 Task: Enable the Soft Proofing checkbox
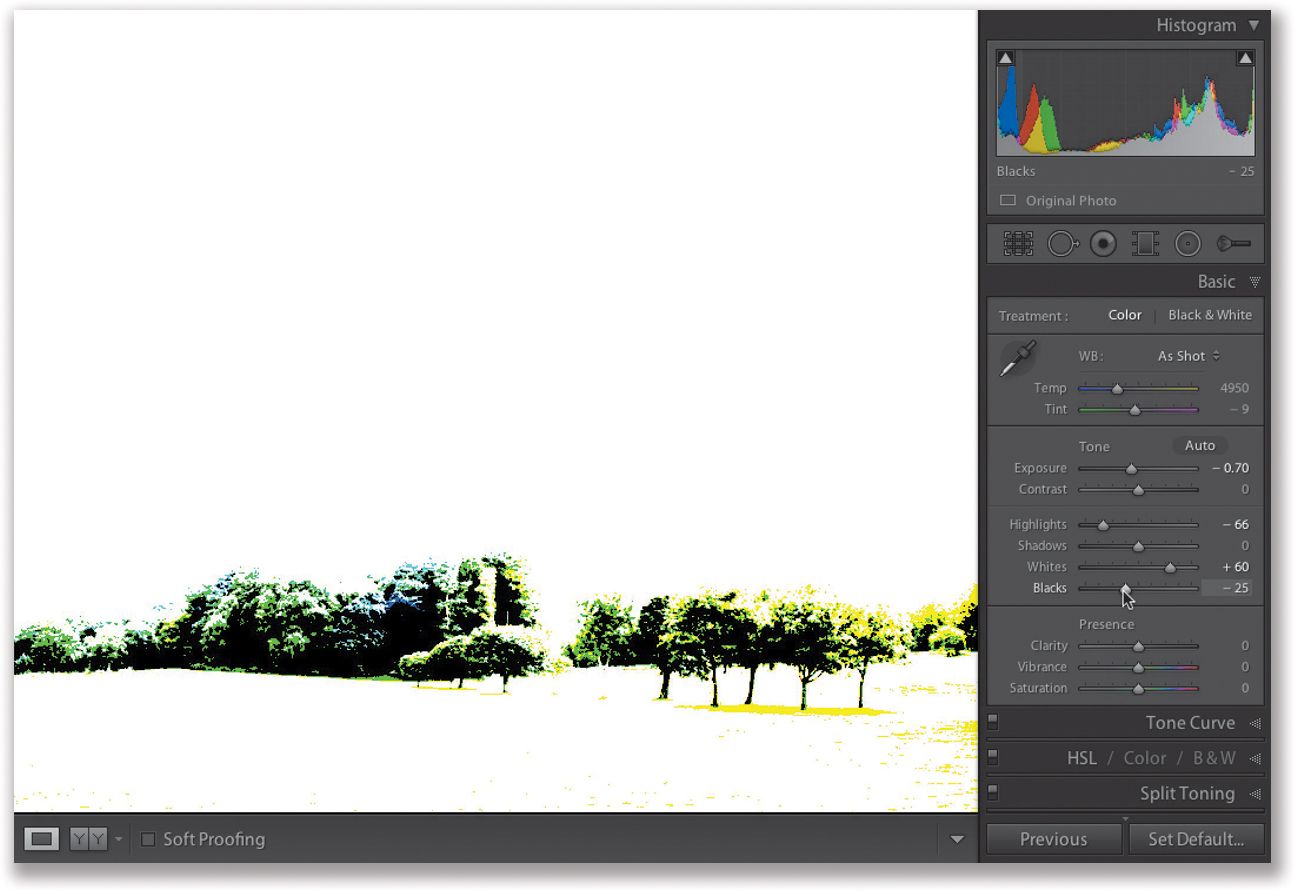point(148,839)
